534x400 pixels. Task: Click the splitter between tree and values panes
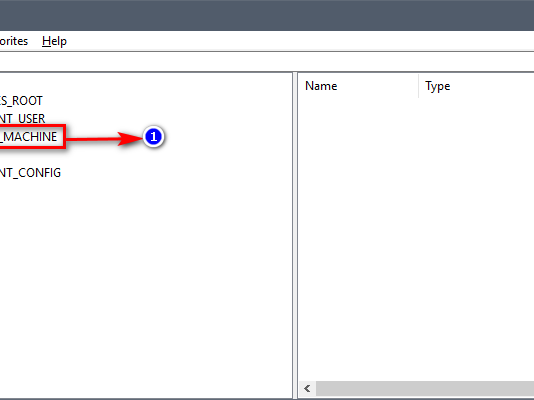295,235
